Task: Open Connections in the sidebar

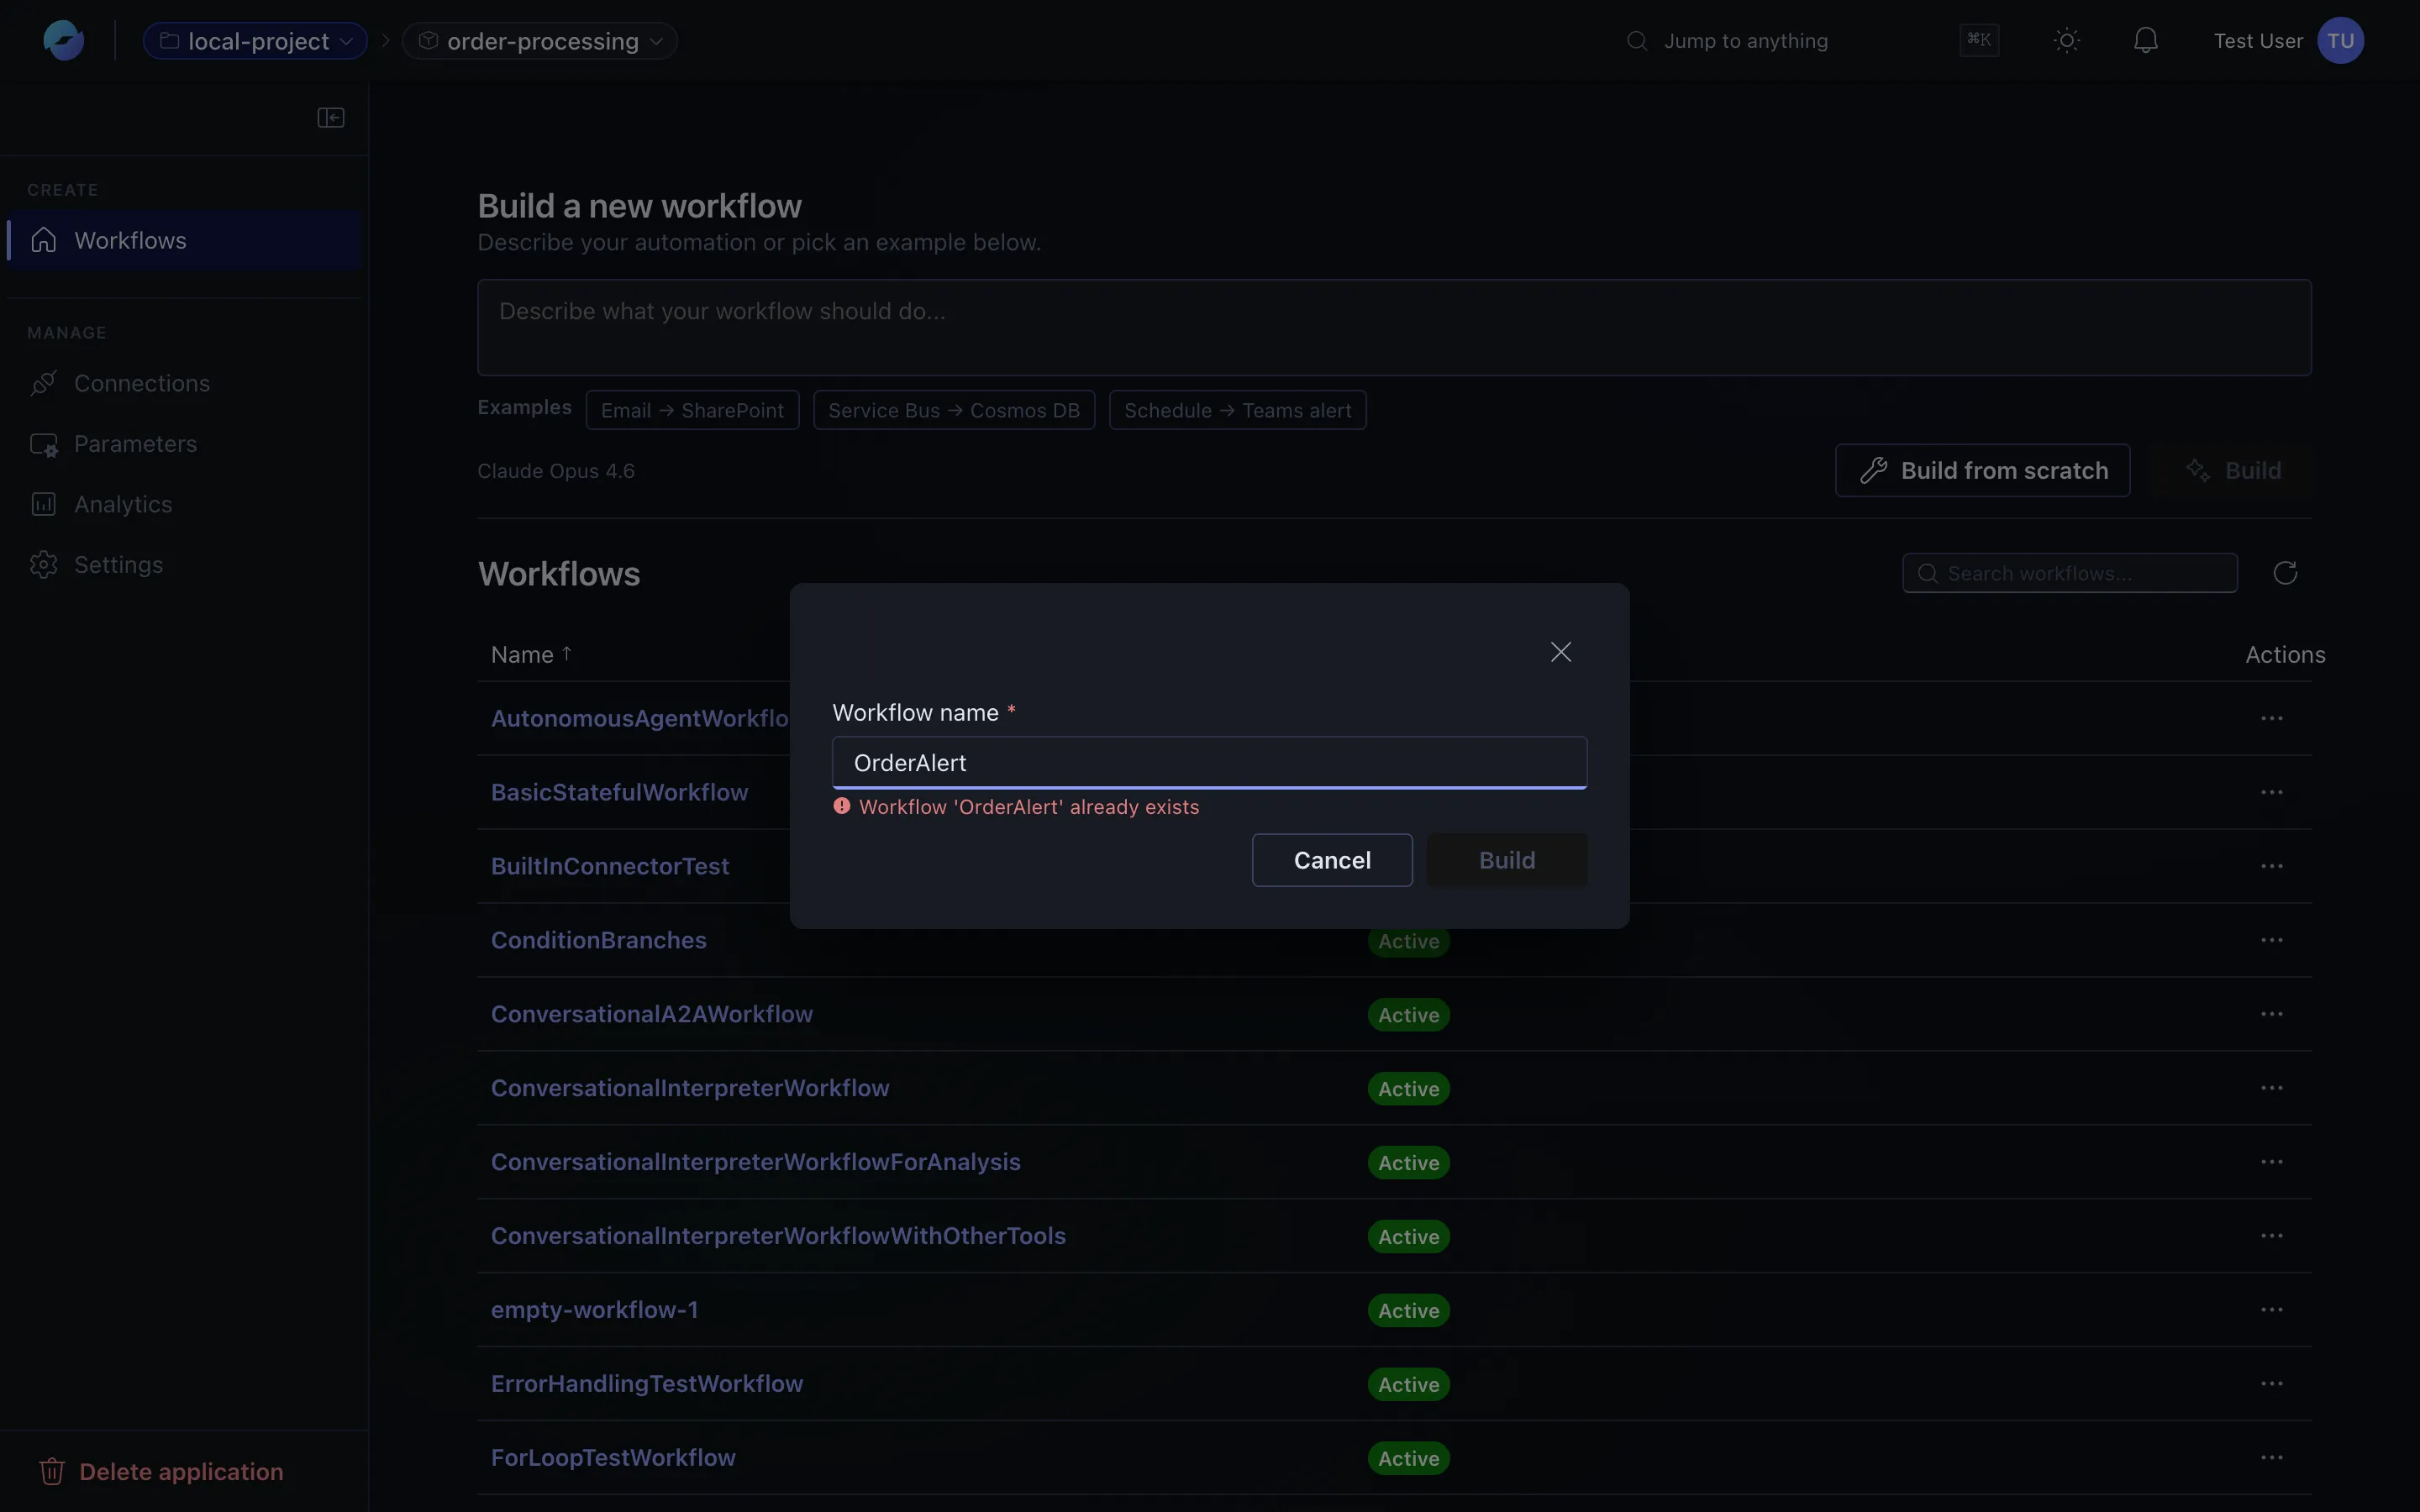Action: pyautogui.click(x=184, y=383)
